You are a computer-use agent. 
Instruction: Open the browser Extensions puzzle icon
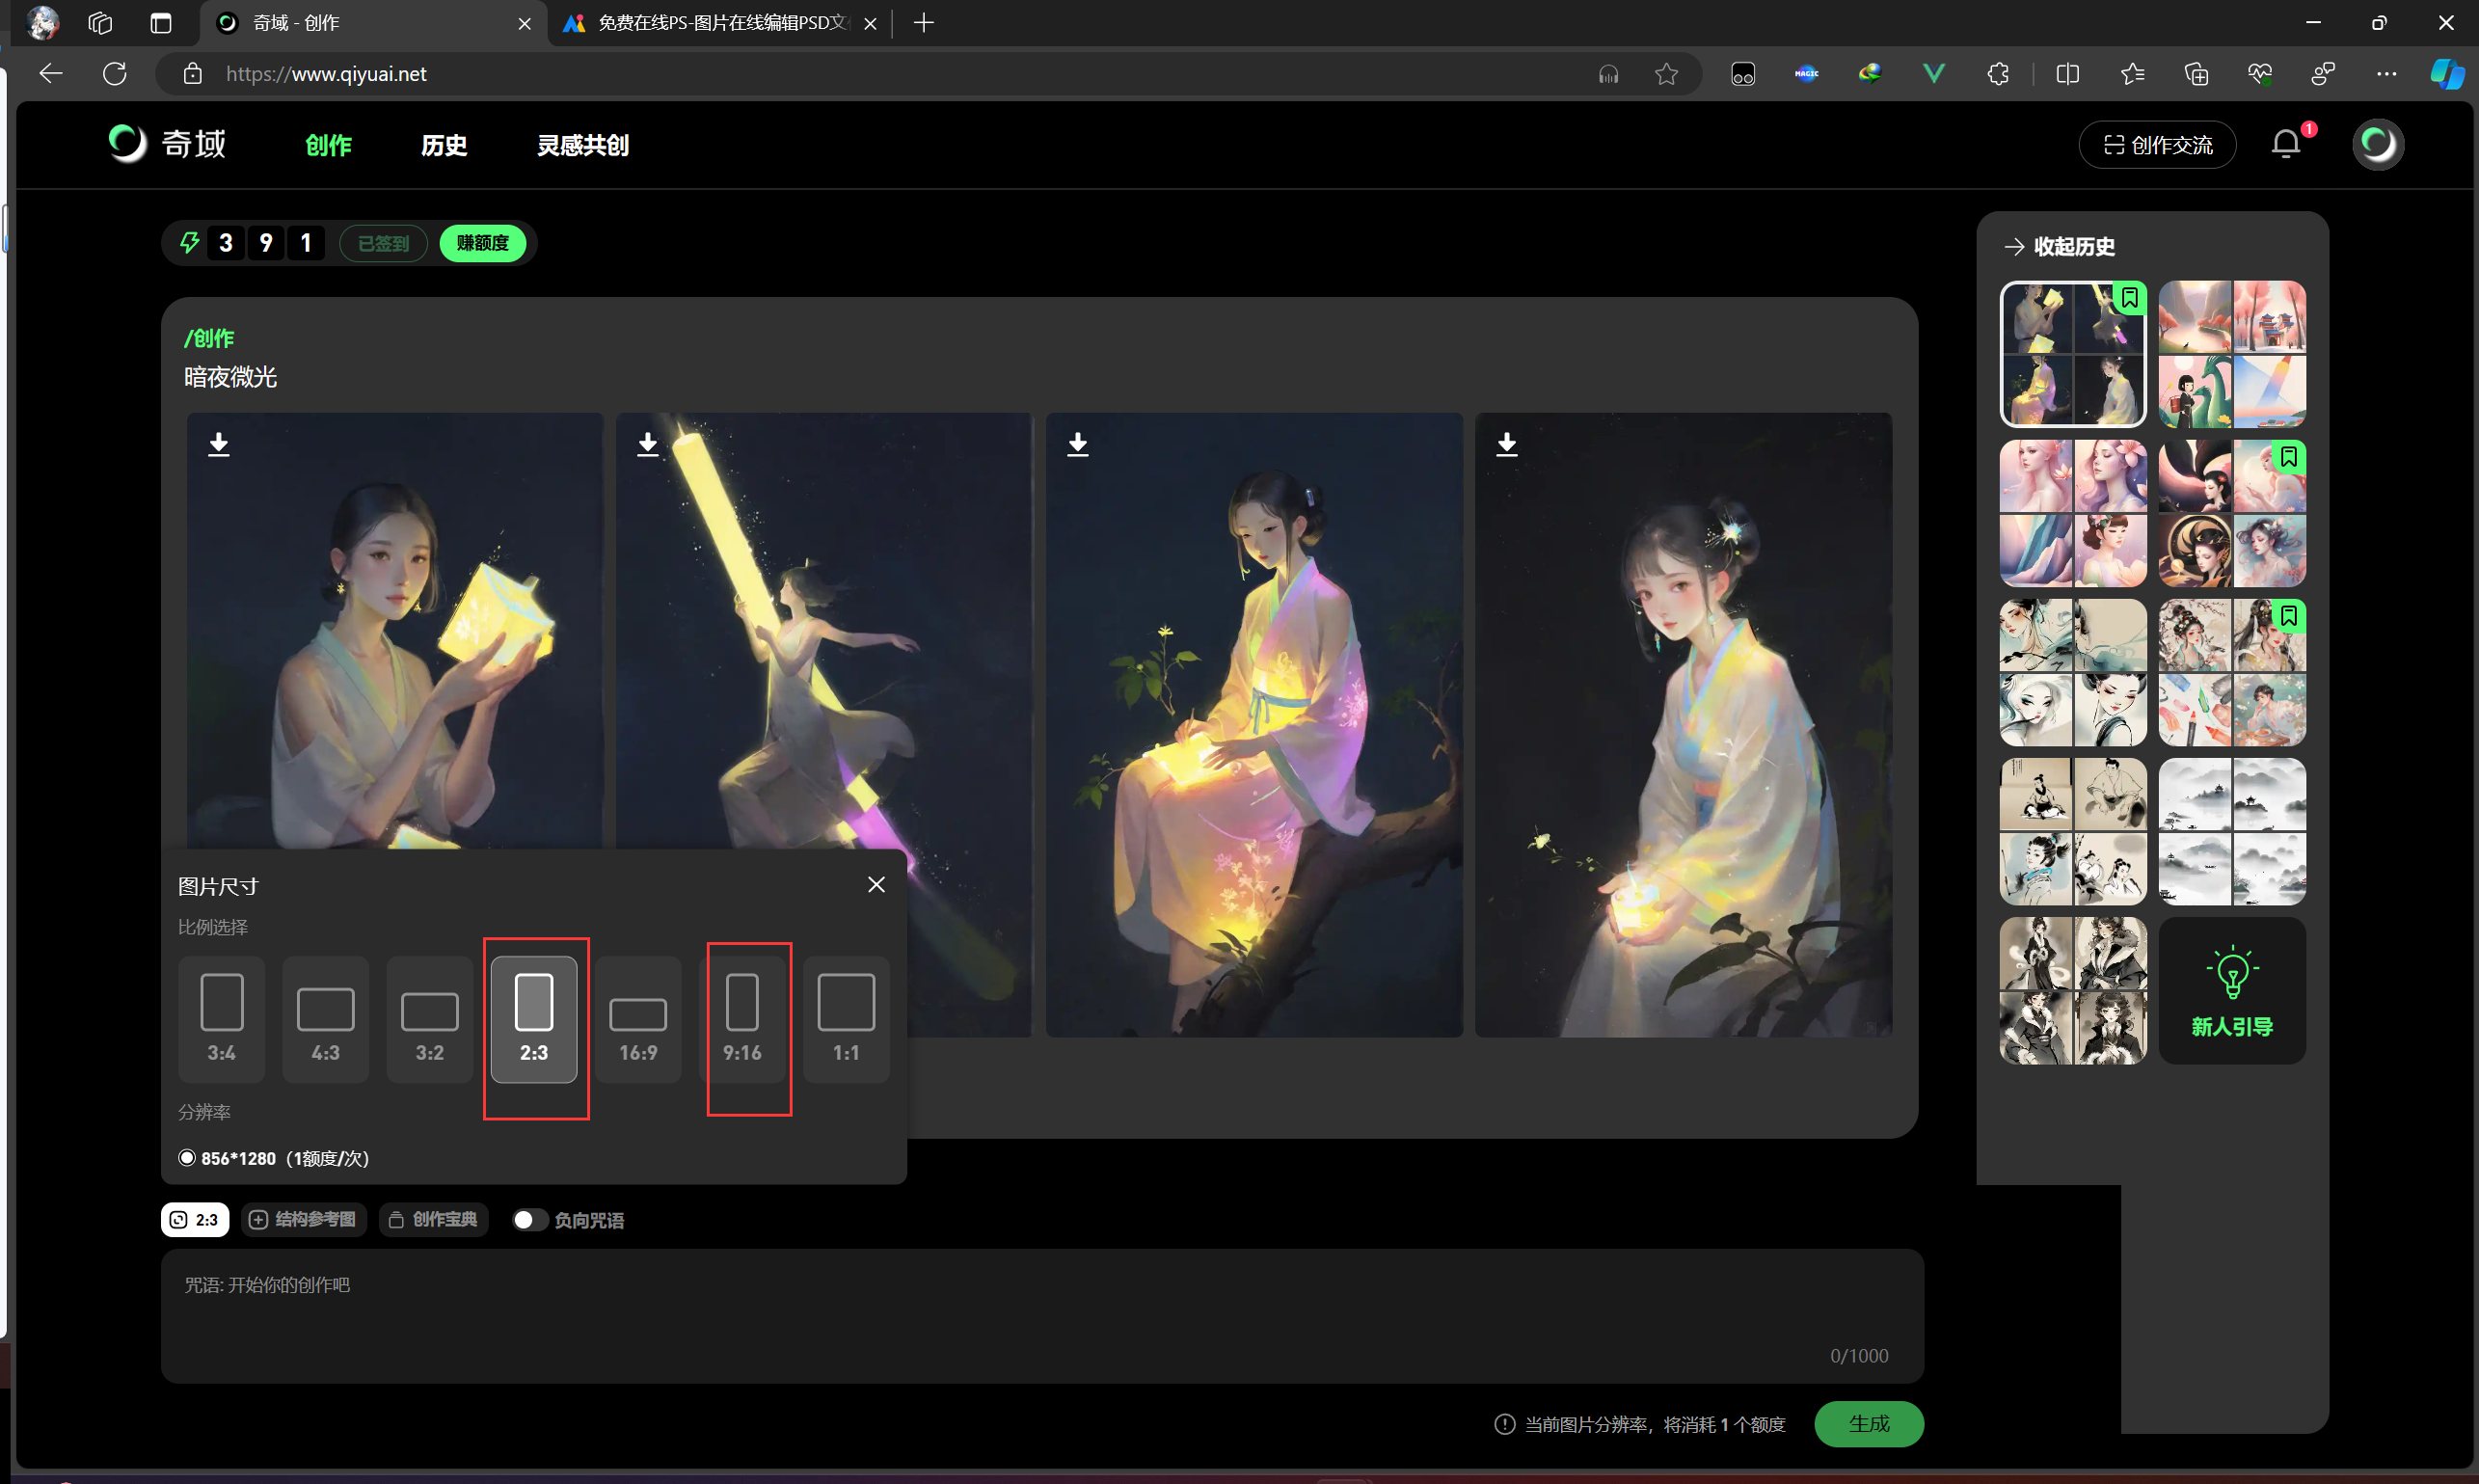(x=1997, y=74)
